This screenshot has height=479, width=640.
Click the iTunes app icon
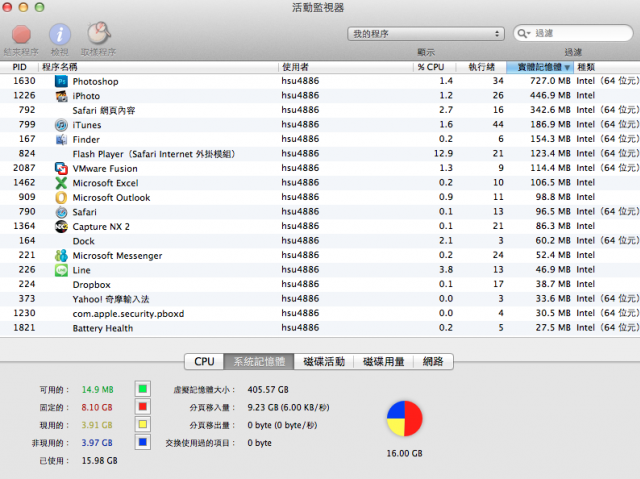coord(61,125)
